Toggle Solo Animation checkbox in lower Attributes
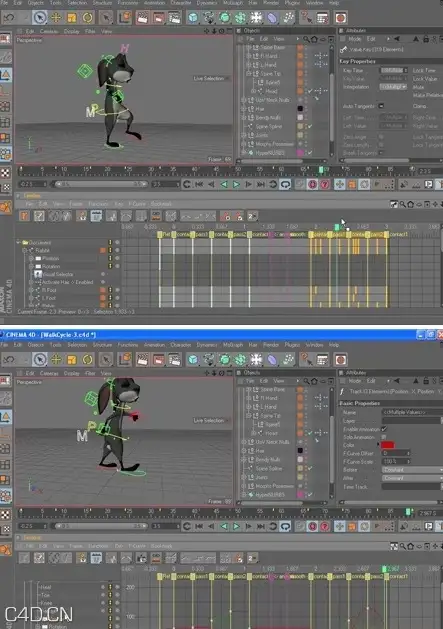443x629 pixels. (384, 437)
